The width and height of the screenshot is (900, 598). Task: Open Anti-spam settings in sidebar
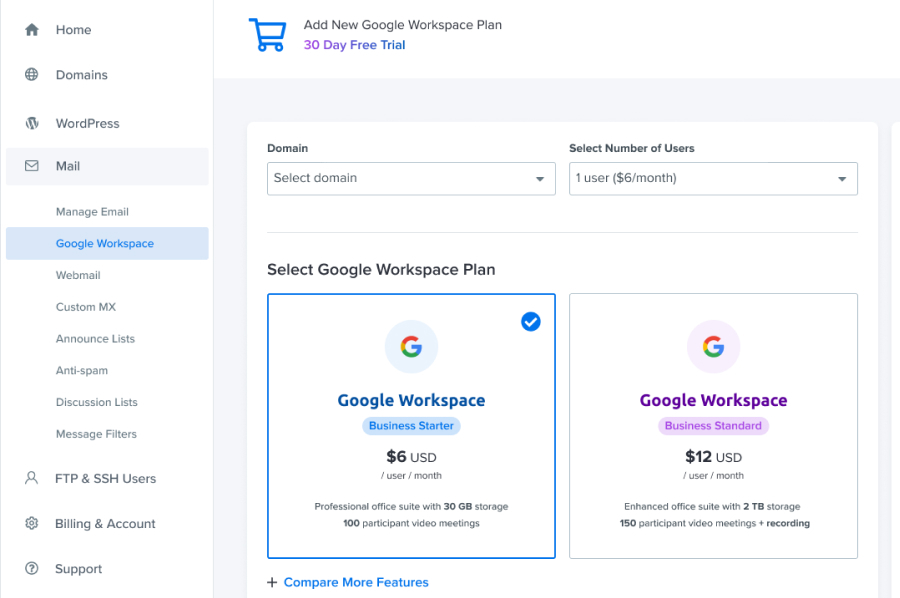point(82,370)
